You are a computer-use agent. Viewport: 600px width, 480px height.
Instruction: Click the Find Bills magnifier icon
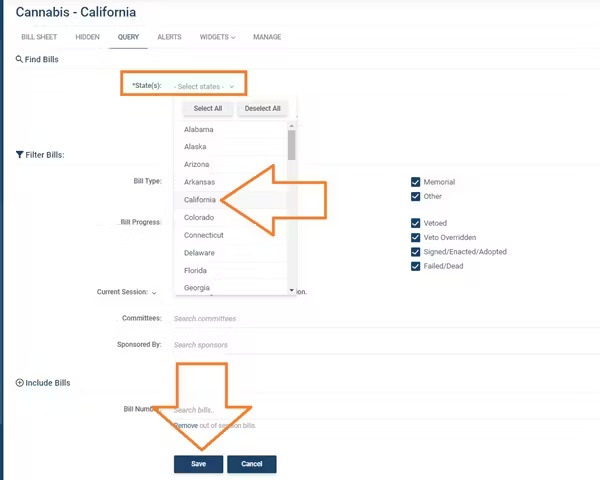[19, 60]
